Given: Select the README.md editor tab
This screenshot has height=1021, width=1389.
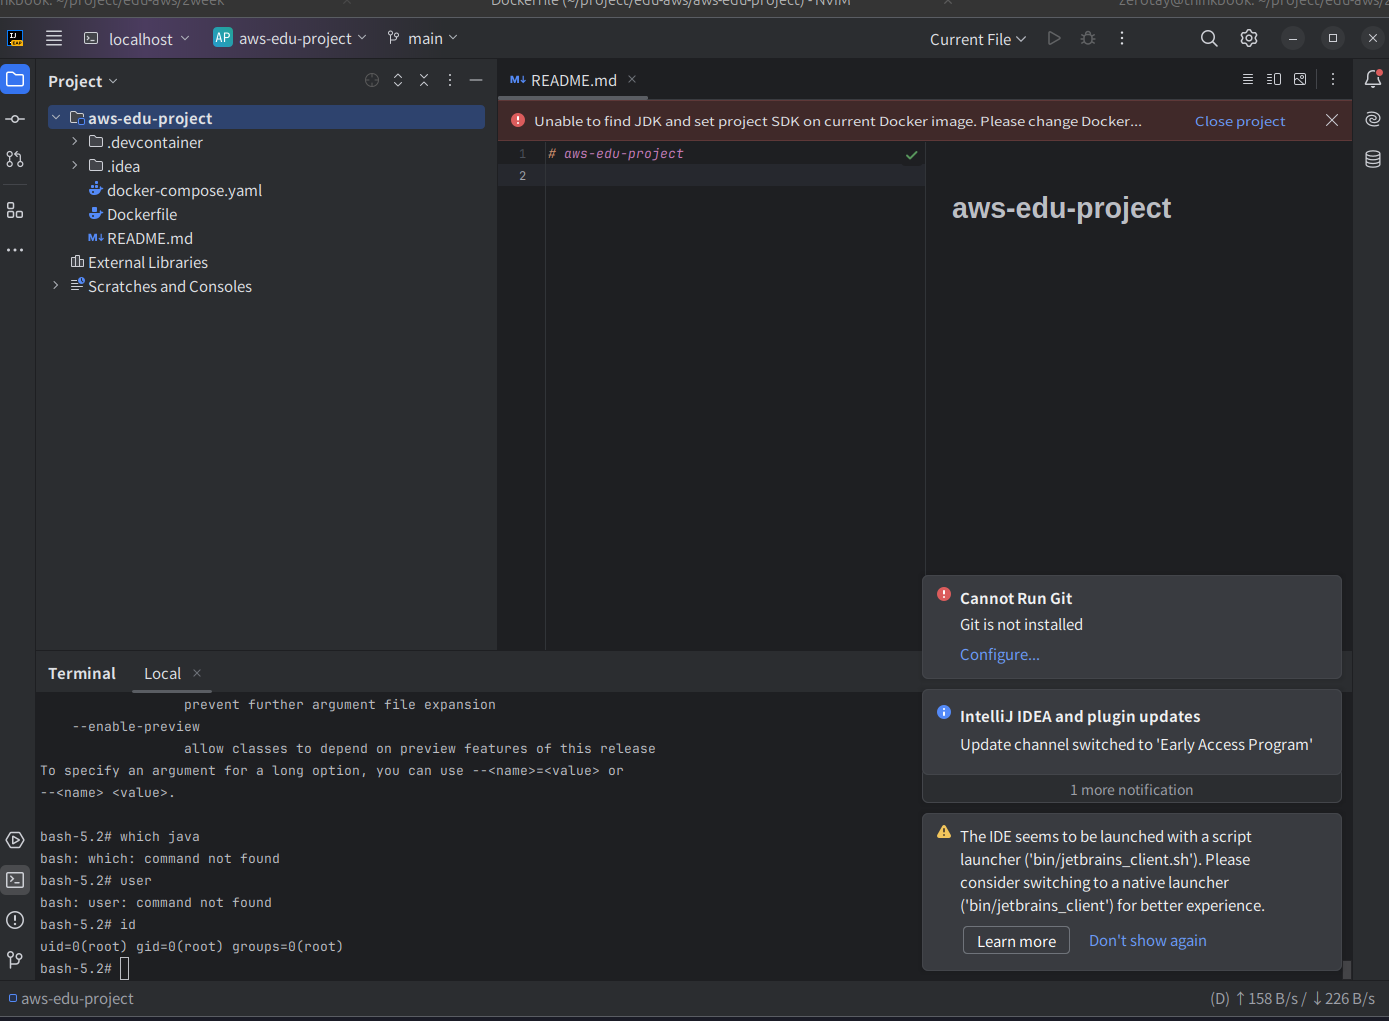Looking at the screenshot, I should click(x=573, y=80).
